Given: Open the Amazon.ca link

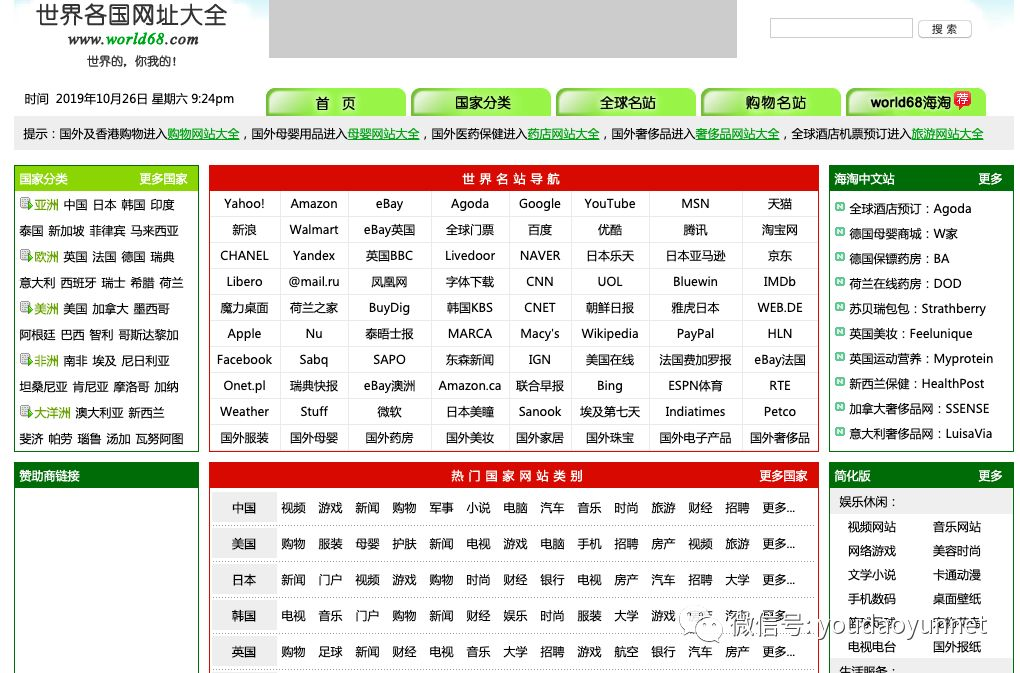Looking at the screenshot, I should 470,386.
